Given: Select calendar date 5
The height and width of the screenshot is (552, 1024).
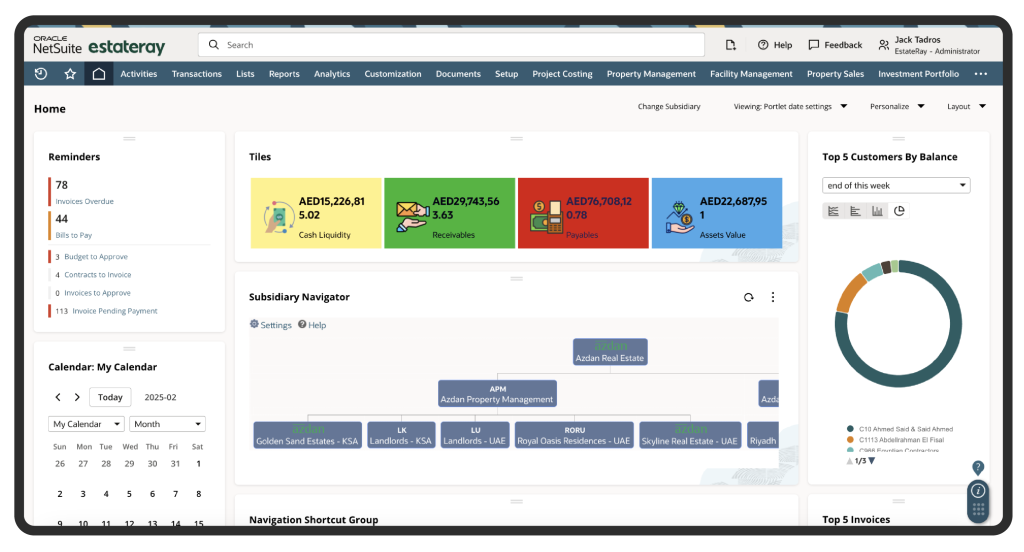Looking at the screenshot, I should [x=129, y=494].
